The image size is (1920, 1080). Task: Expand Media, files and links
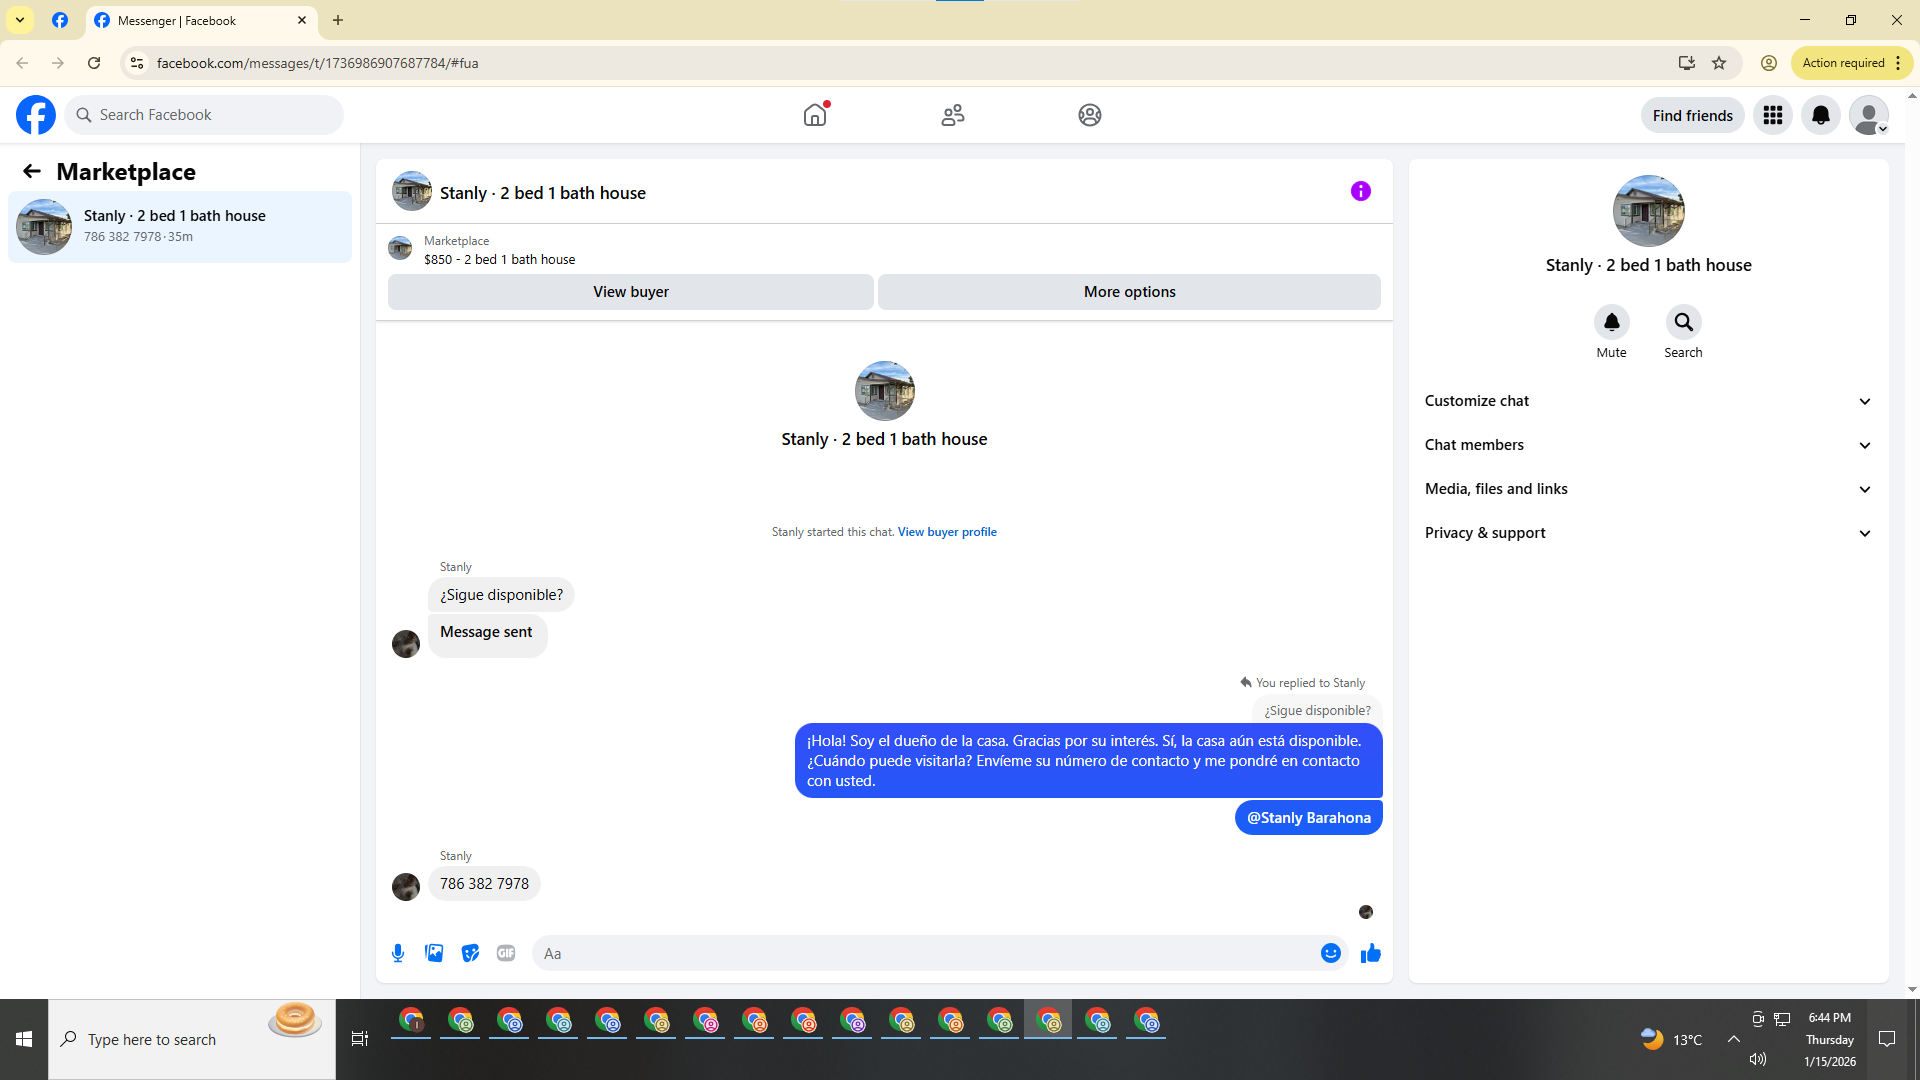[x=1647, y=489]
